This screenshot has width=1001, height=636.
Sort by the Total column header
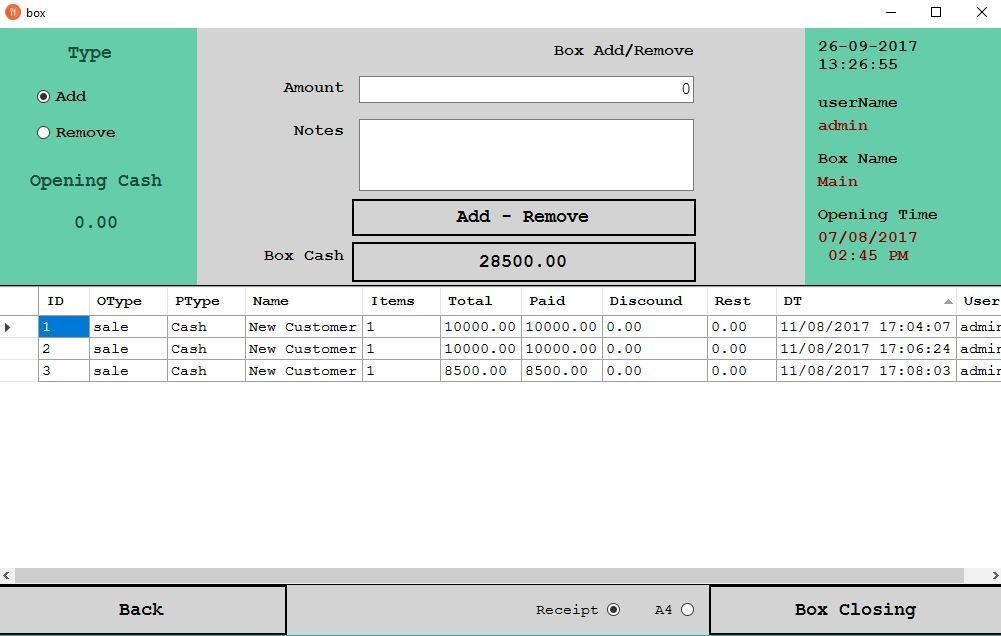(481, 301)
